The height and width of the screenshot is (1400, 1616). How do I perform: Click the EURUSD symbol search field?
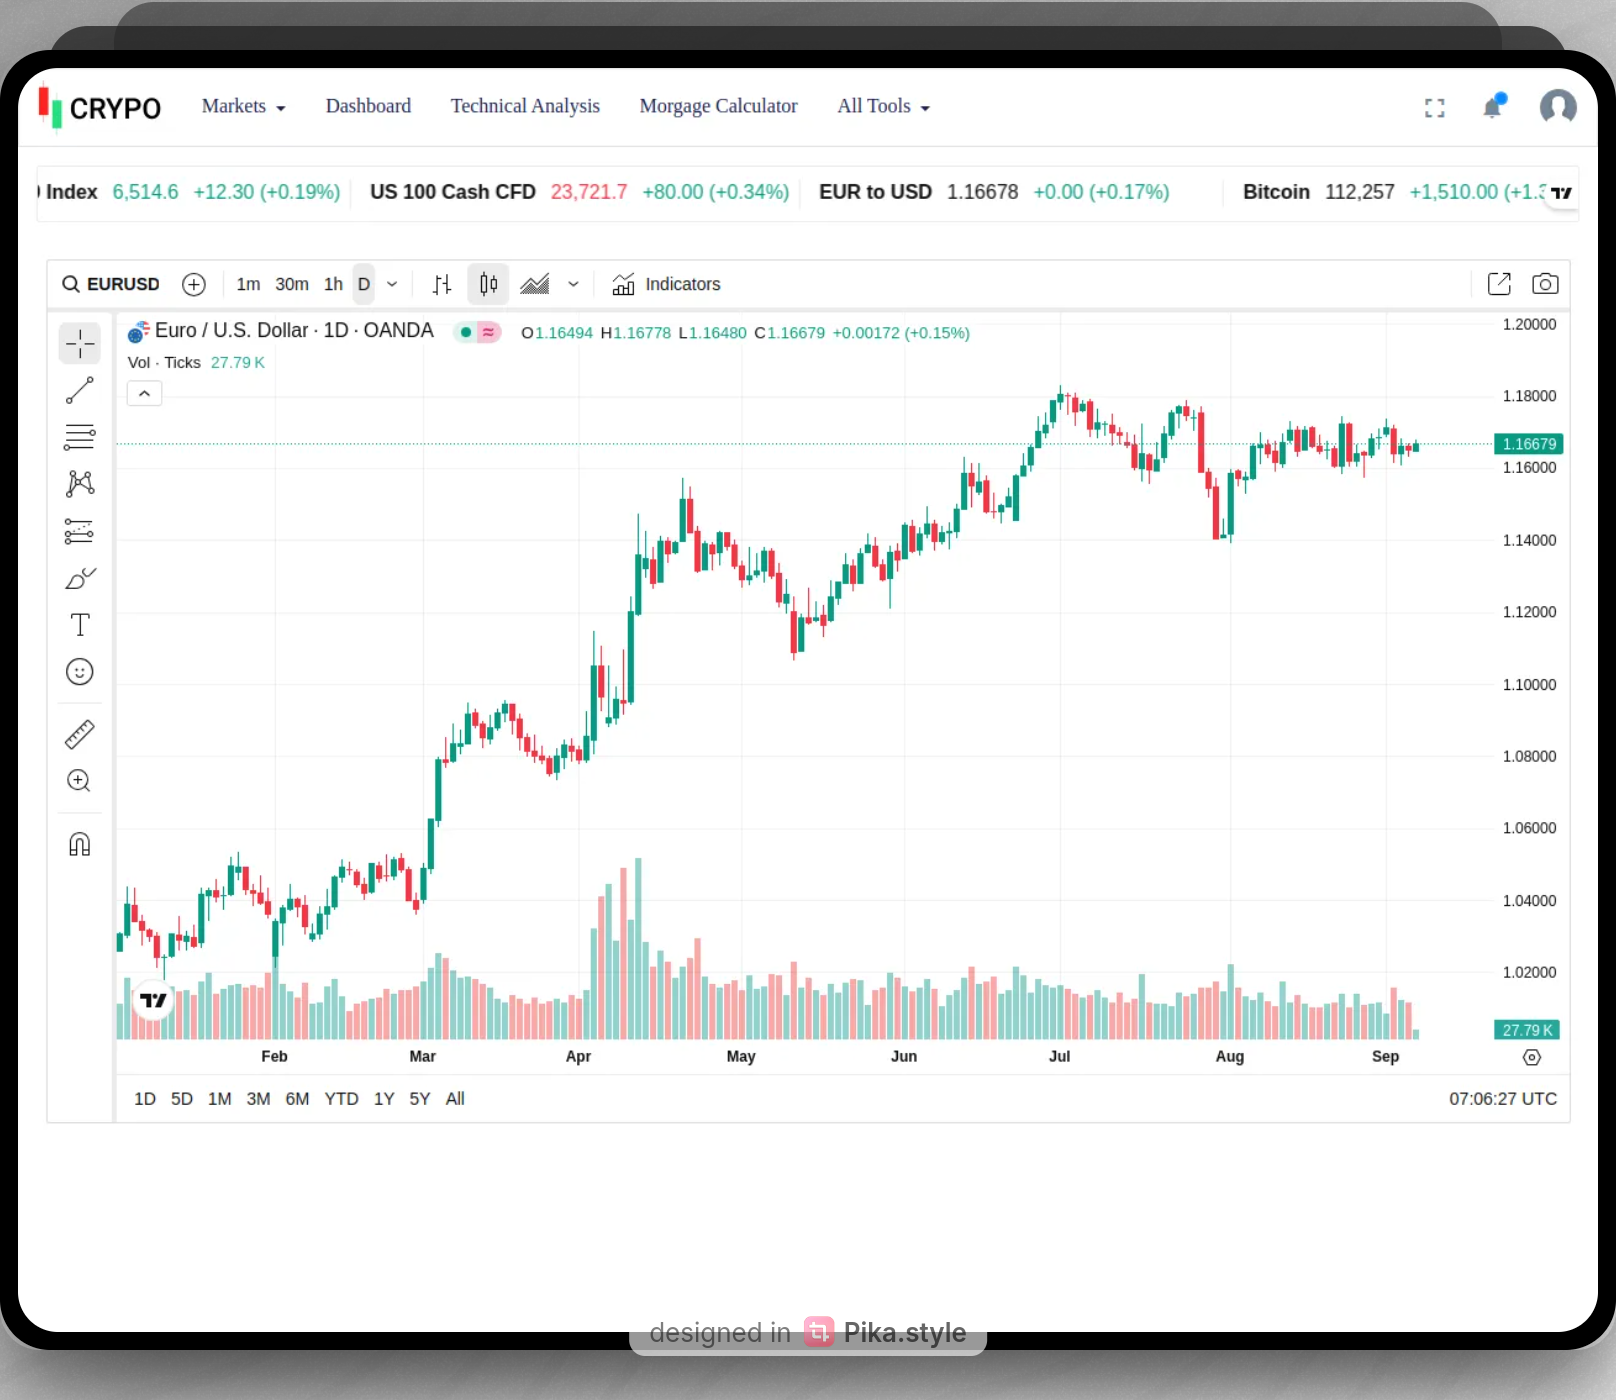point(111,284)
